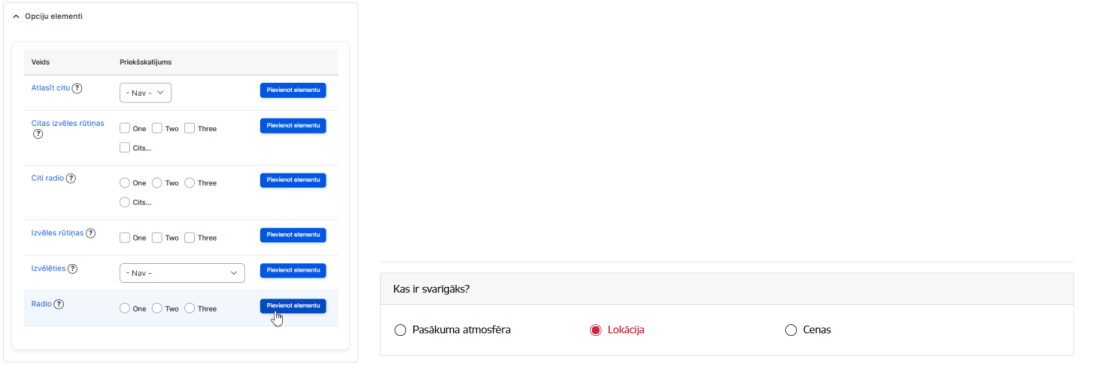Image resolution: width=1094 pixels, height=365 pixels.
Task: Select the Pasākuma atmosfēra radio option
Action: click(400, 330)
